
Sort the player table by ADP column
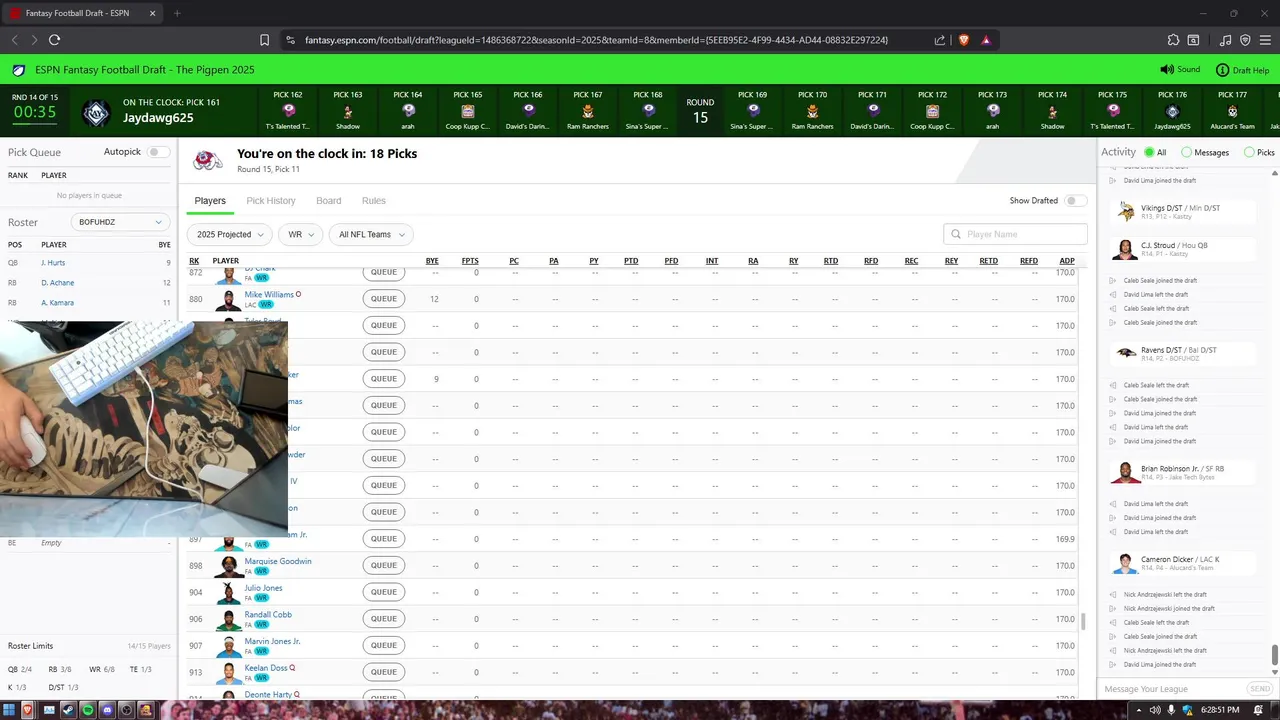[x=1067, y=261]
